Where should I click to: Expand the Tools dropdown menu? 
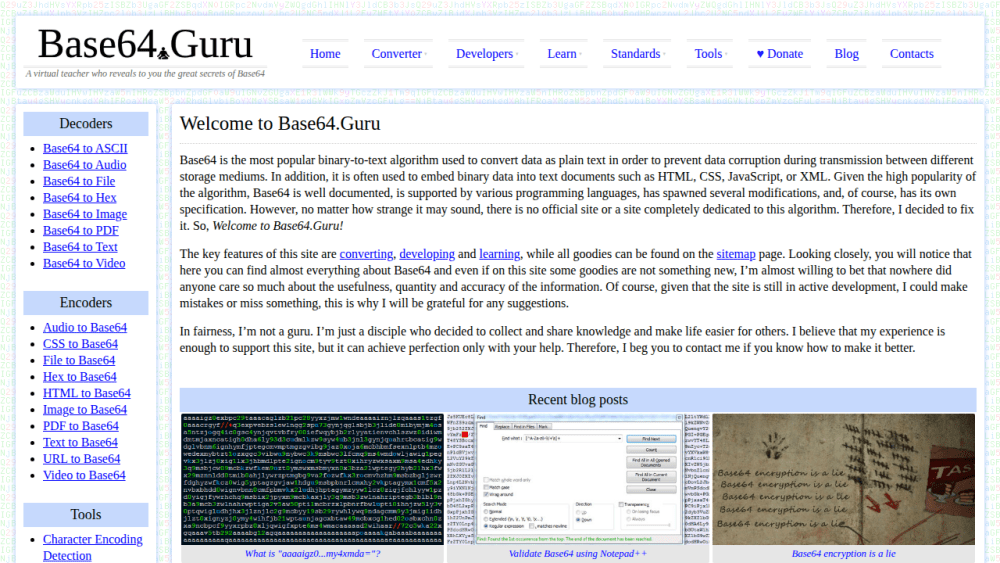710,54
